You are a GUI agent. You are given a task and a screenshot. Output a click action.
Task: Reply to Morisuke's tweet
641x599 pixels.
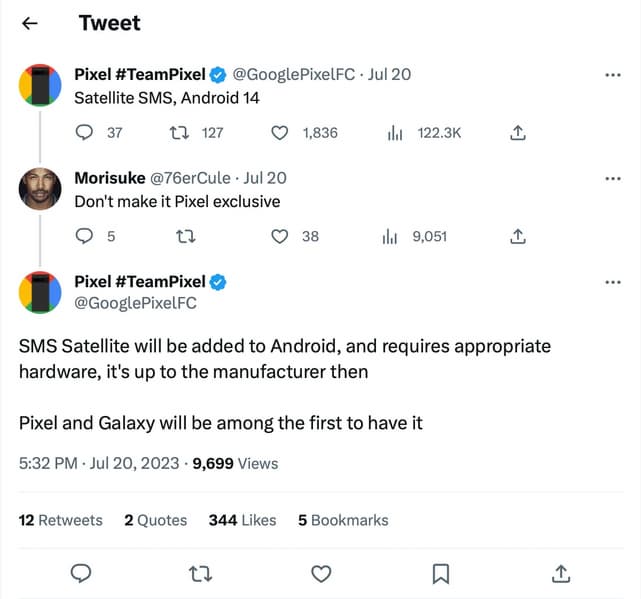click(x=85, y=237)
